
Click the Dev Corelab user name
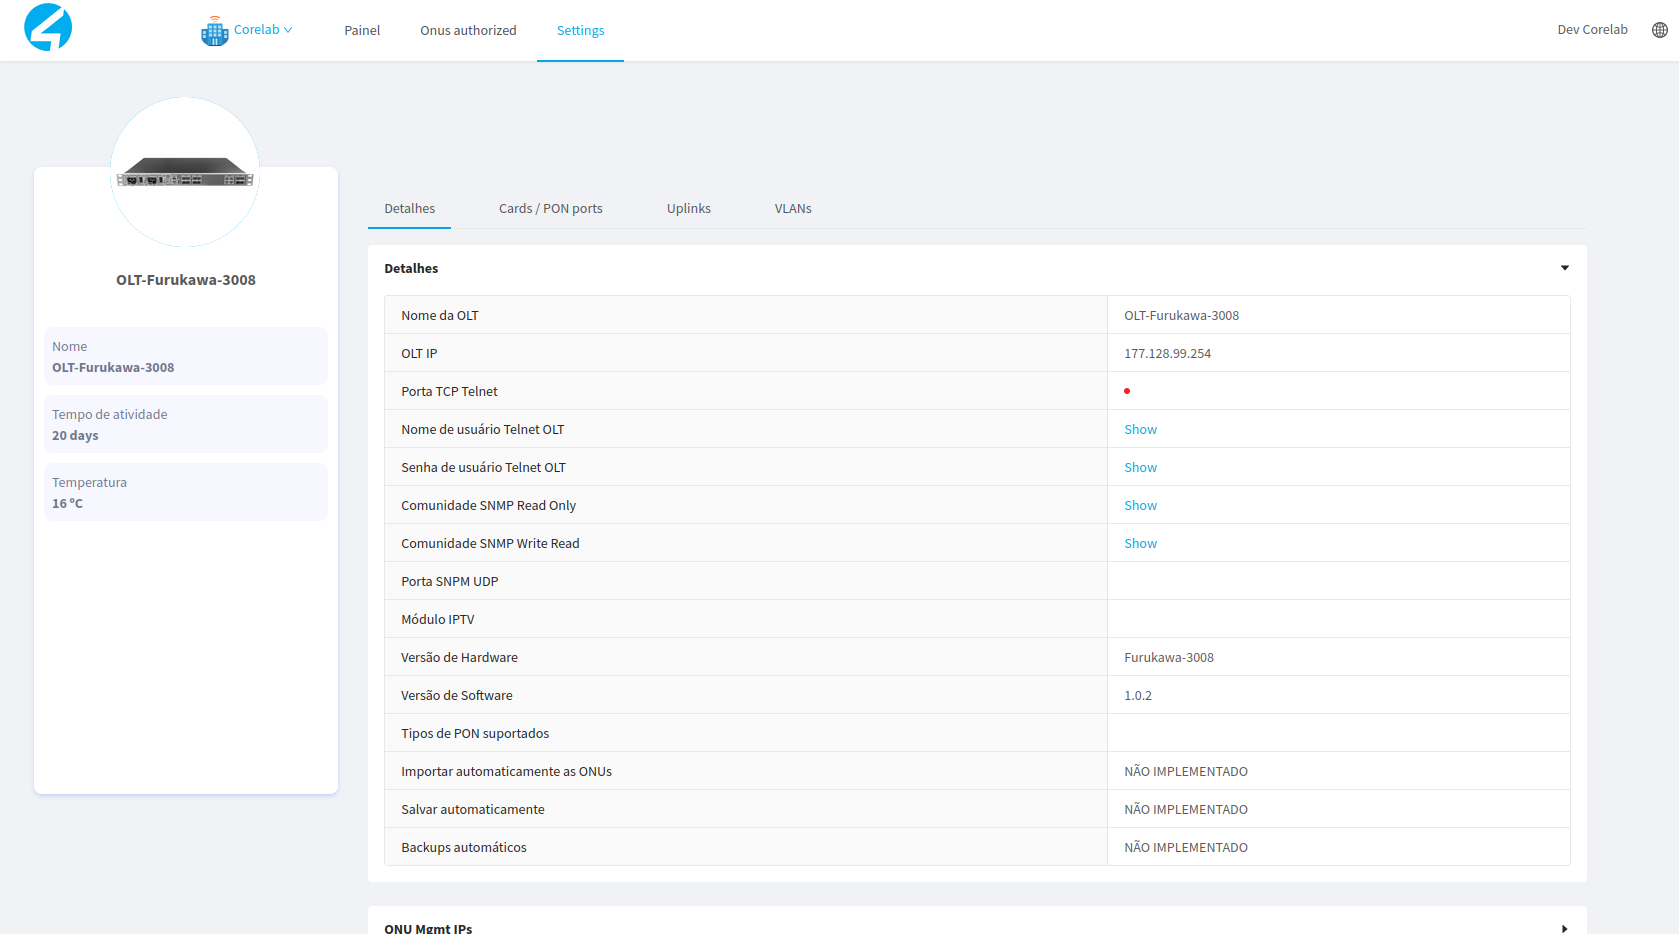click(x=1591, y=30)
